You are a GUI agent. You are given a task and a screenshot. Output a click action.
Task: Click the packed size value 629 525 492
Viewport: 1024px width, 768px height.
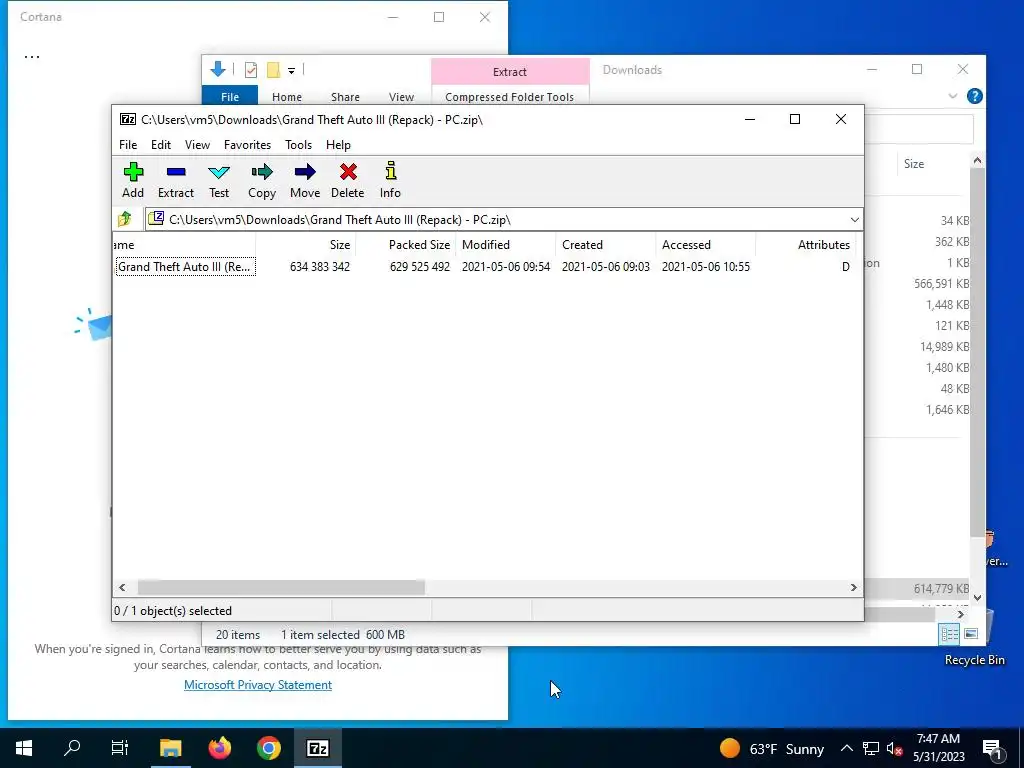click(419, 266)
